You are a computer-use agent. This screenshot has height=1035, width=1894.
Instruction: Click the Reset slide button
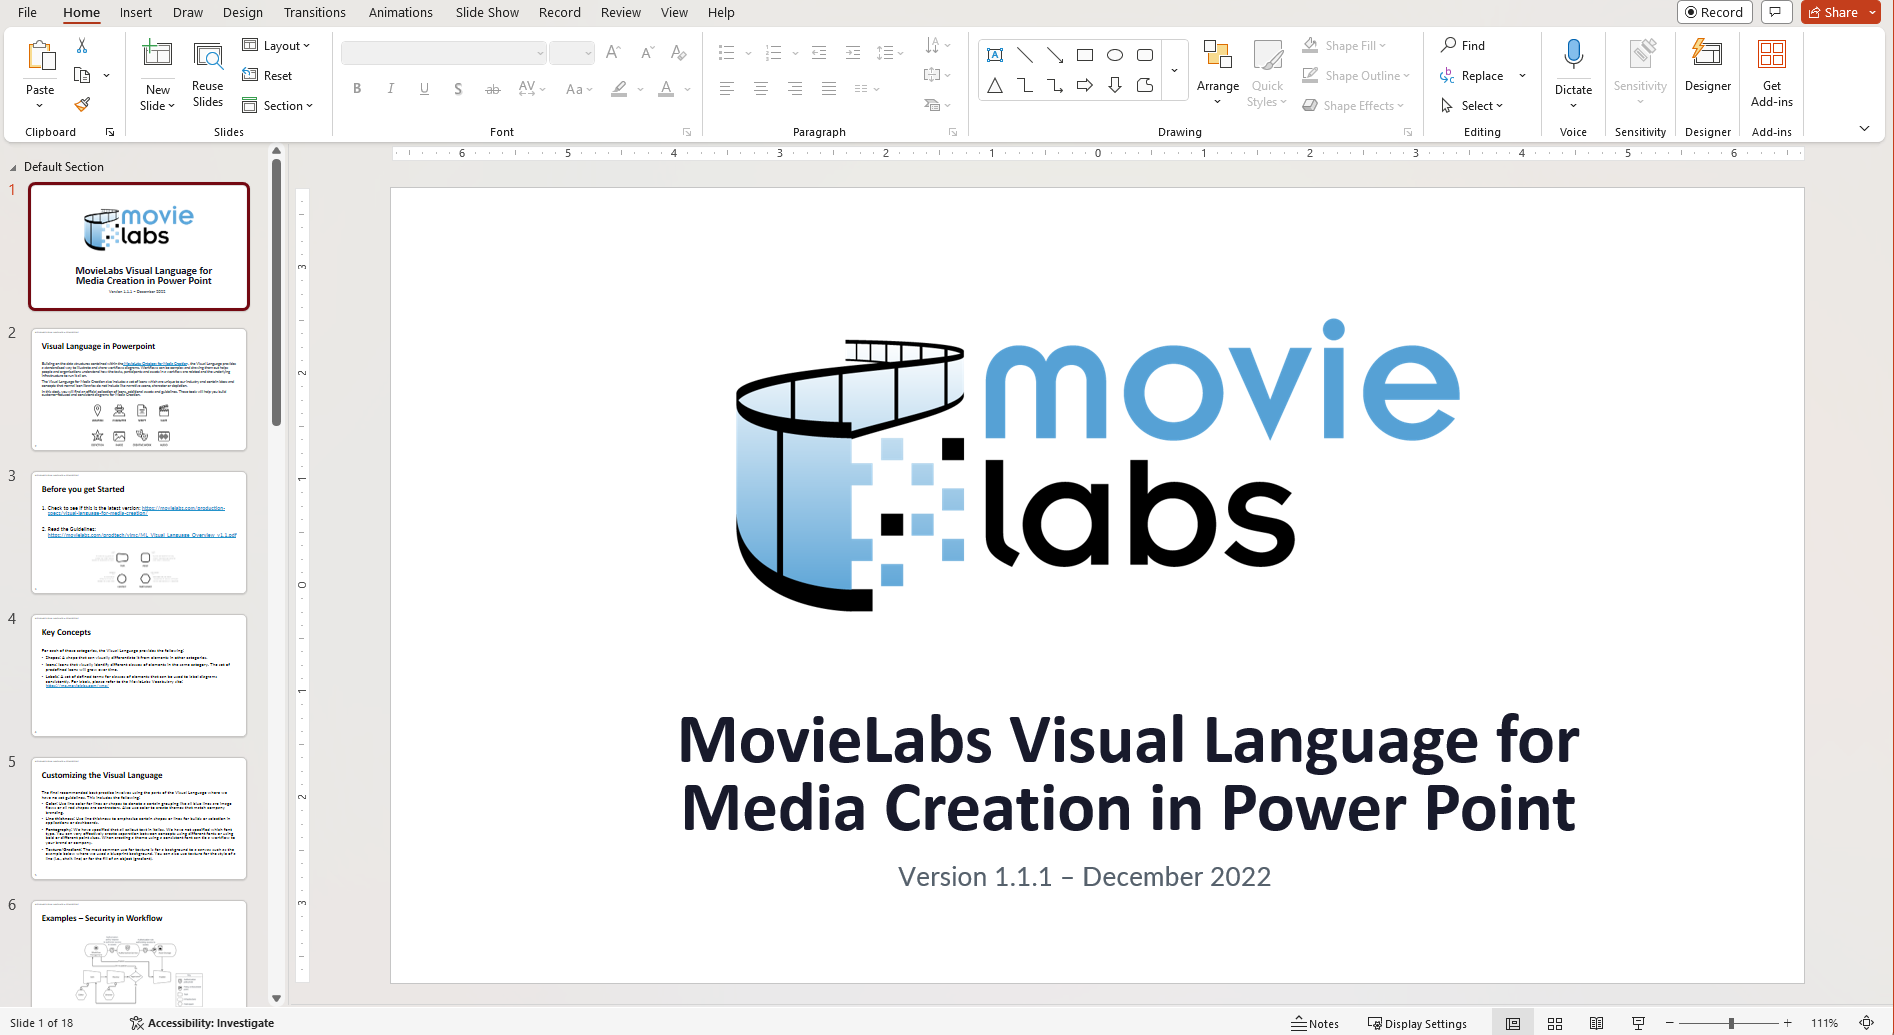point(267,76)
